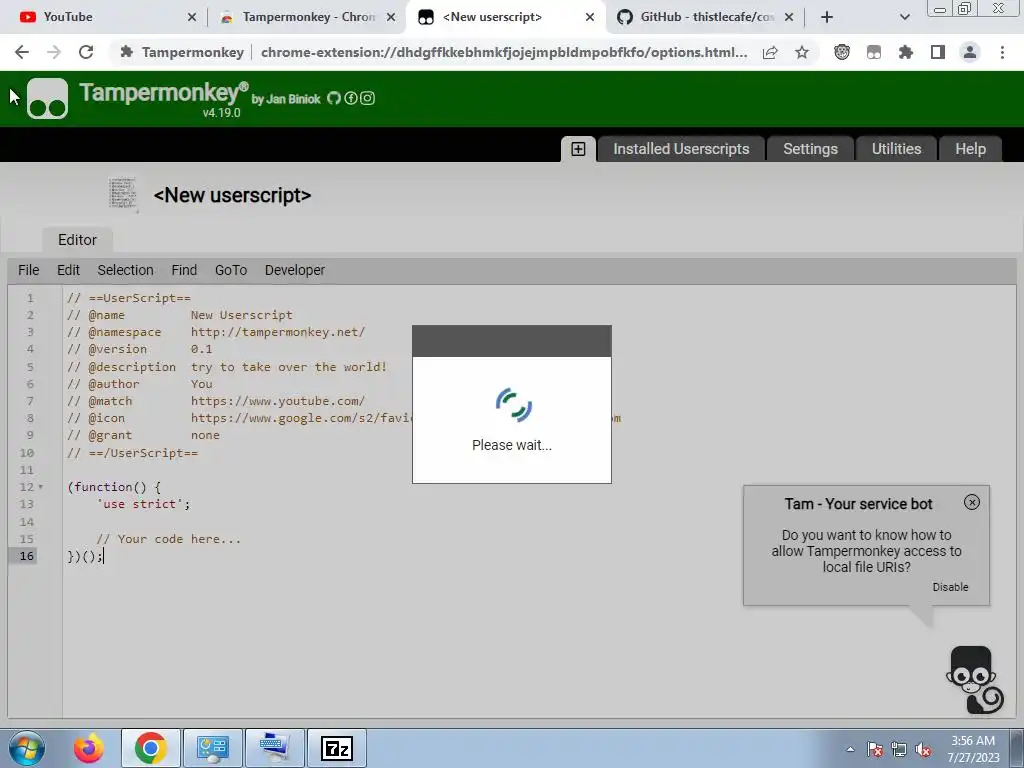Viewport: 1024px width, 768px height.
Task: Click the forward navigation arrow
Action: click(54, 52)
